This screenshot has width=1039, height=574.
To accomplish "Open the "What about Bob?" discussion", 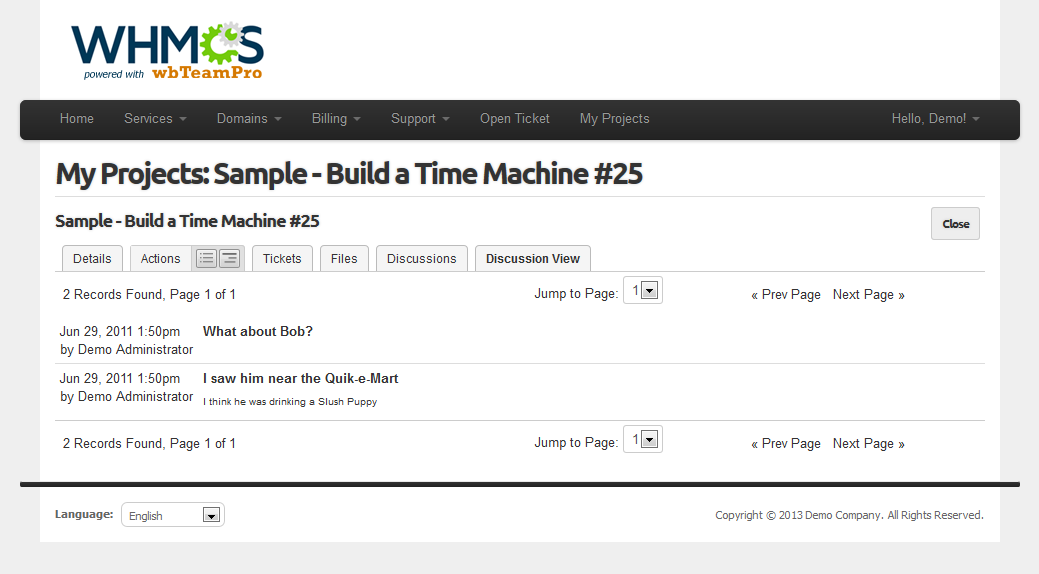I will tap(258, 332).
